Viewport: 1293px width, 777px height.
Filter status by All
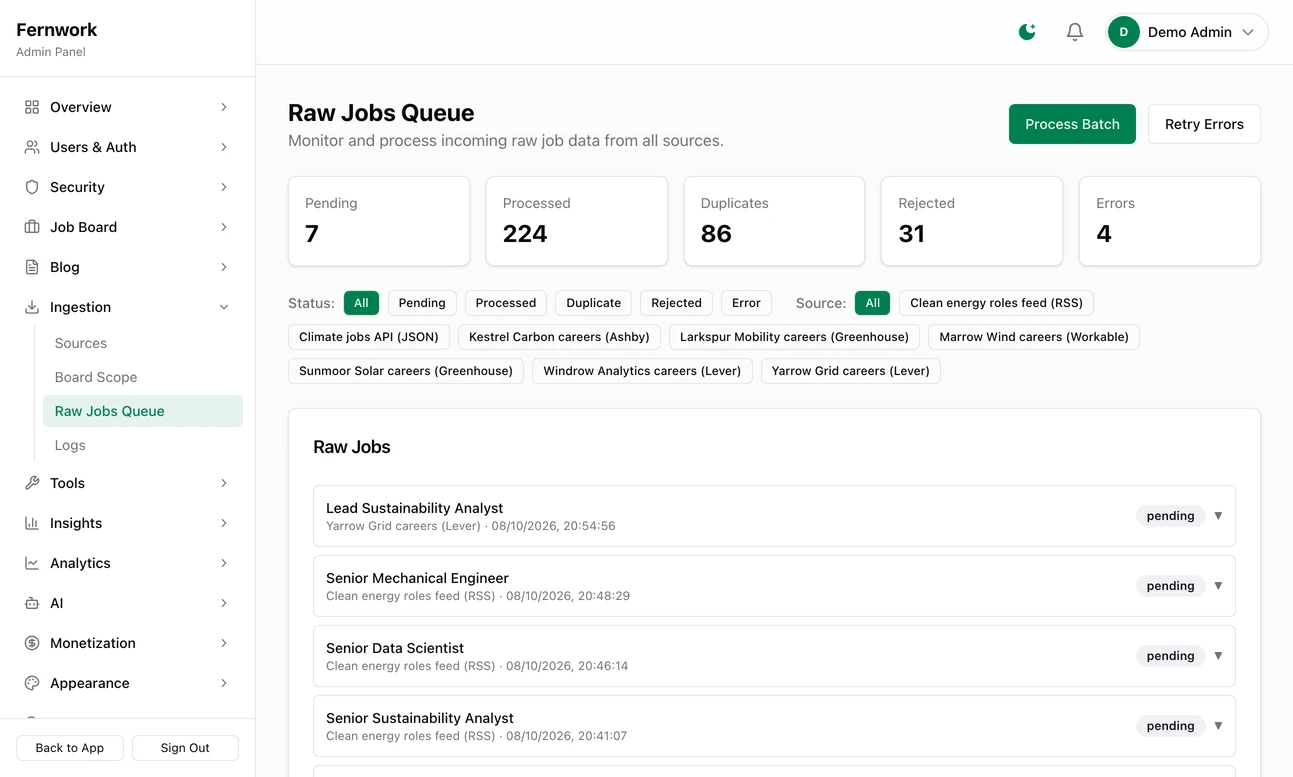361,303
